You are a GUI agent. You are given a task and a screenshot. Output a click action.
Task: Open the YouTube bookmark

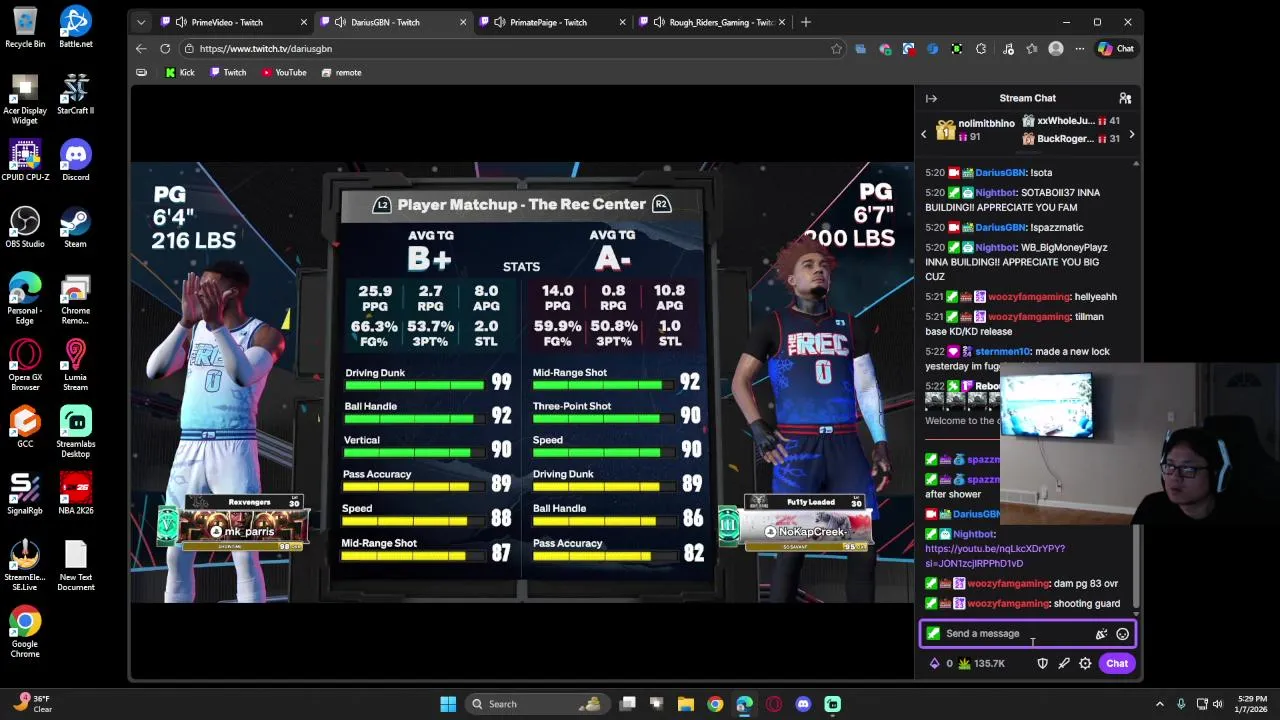(284, 72)
